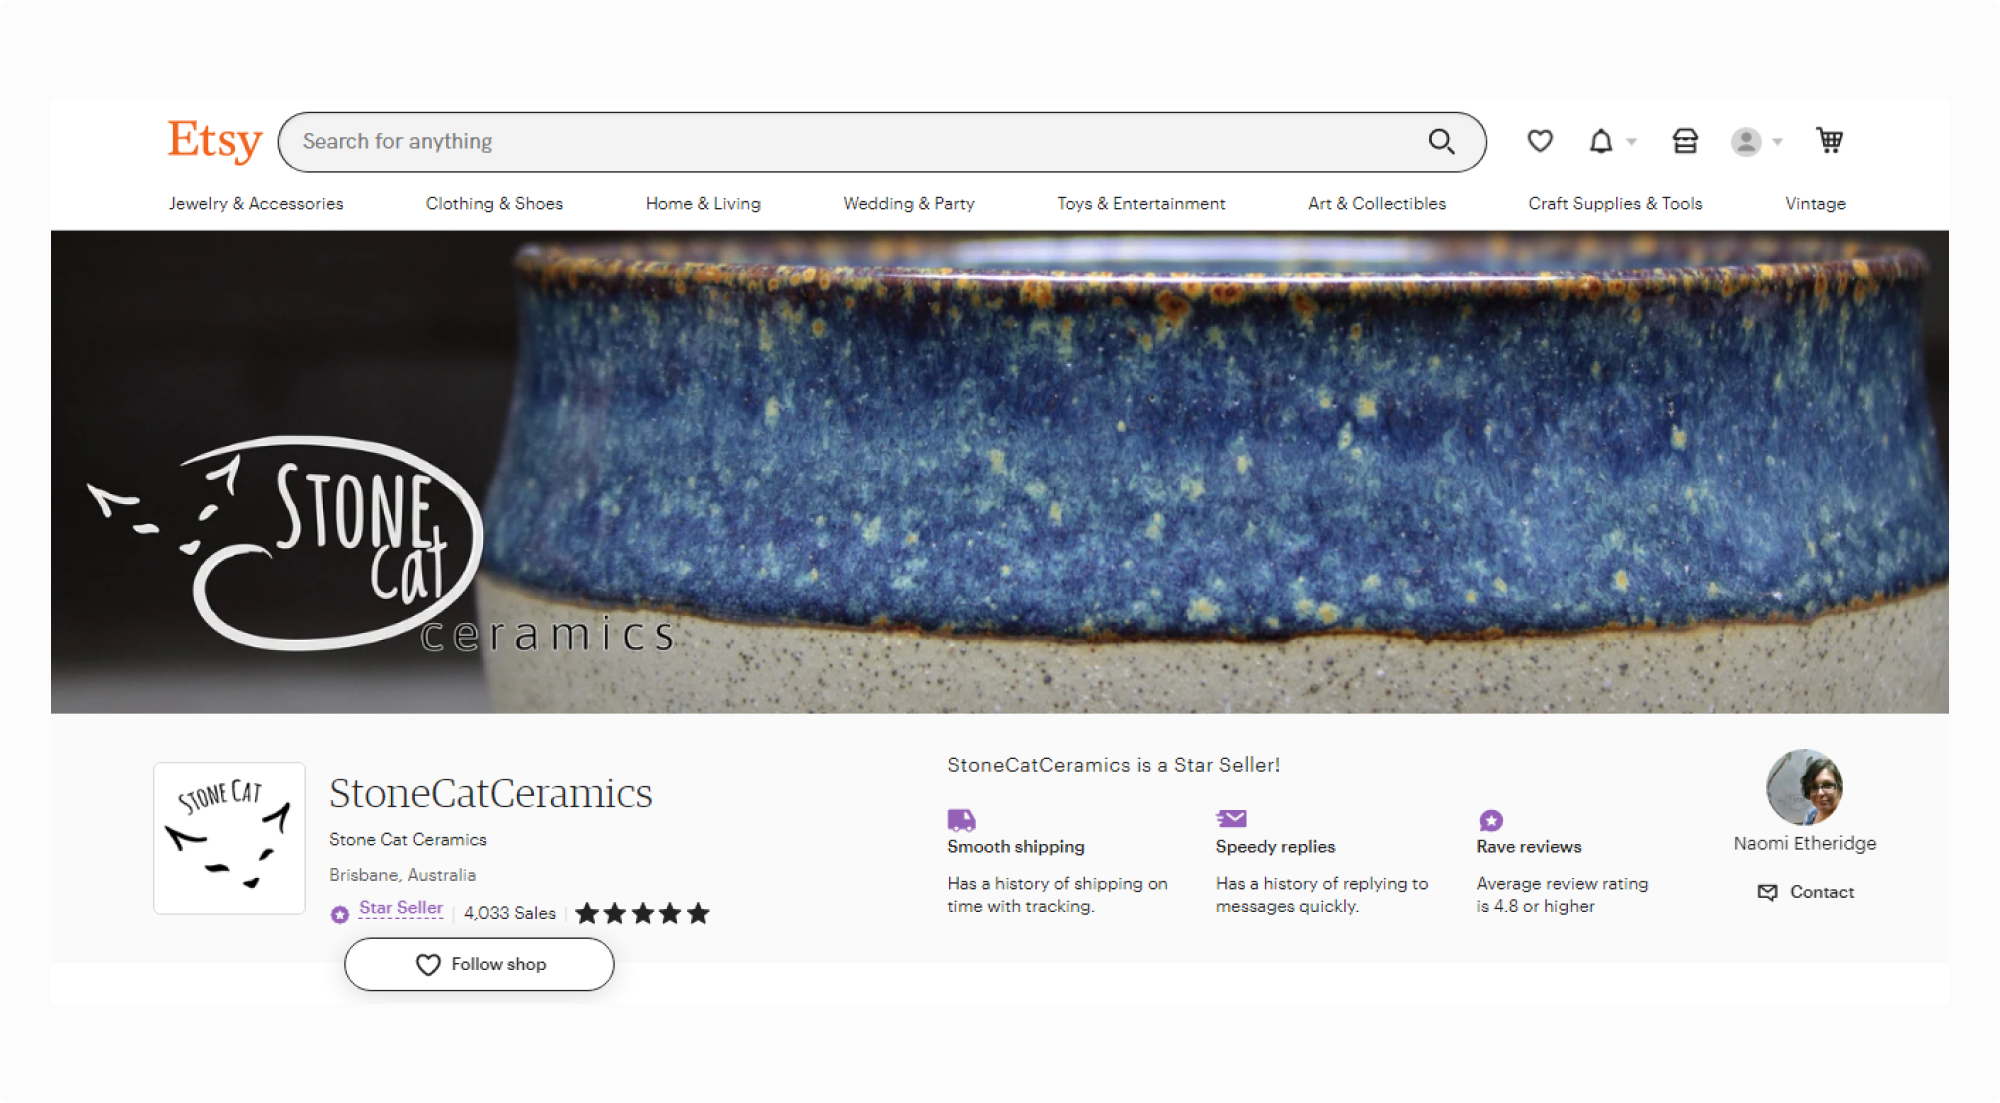Click the 'Stone Cat Ceramics' subtitle text
The image size is (2000, 1103).
tap(408, 840)
